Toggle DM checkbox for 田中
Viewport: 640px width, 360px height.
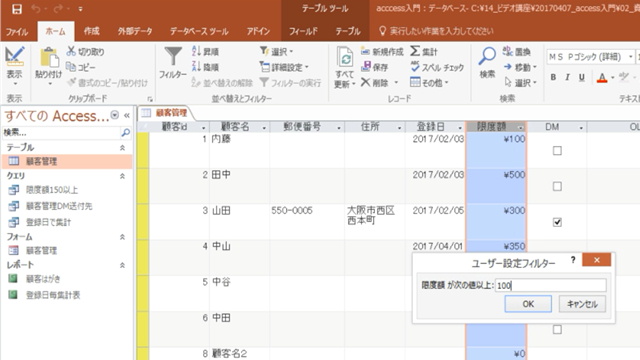click(557, 187)
